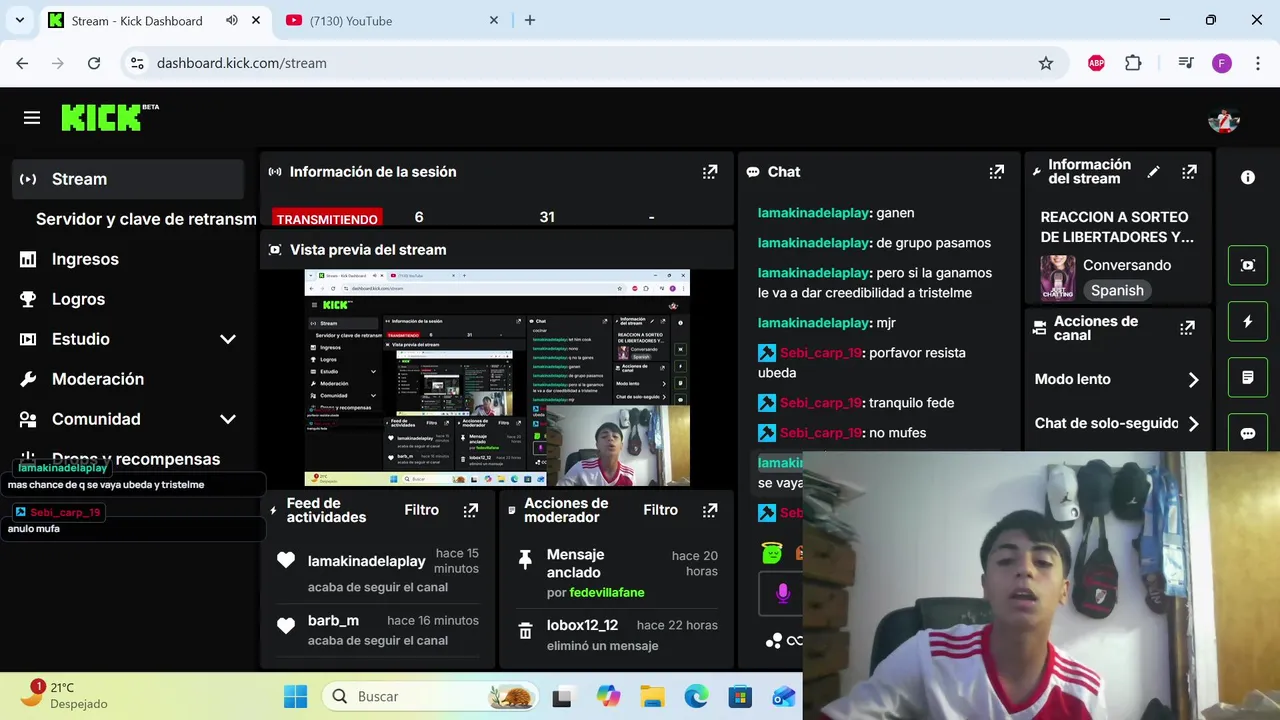Image resolution: width=1280 pixels, height=720 pixels.
Task: Toggle activity feed lightning widget in sidebar
Action: click(x=1248, y=322)
